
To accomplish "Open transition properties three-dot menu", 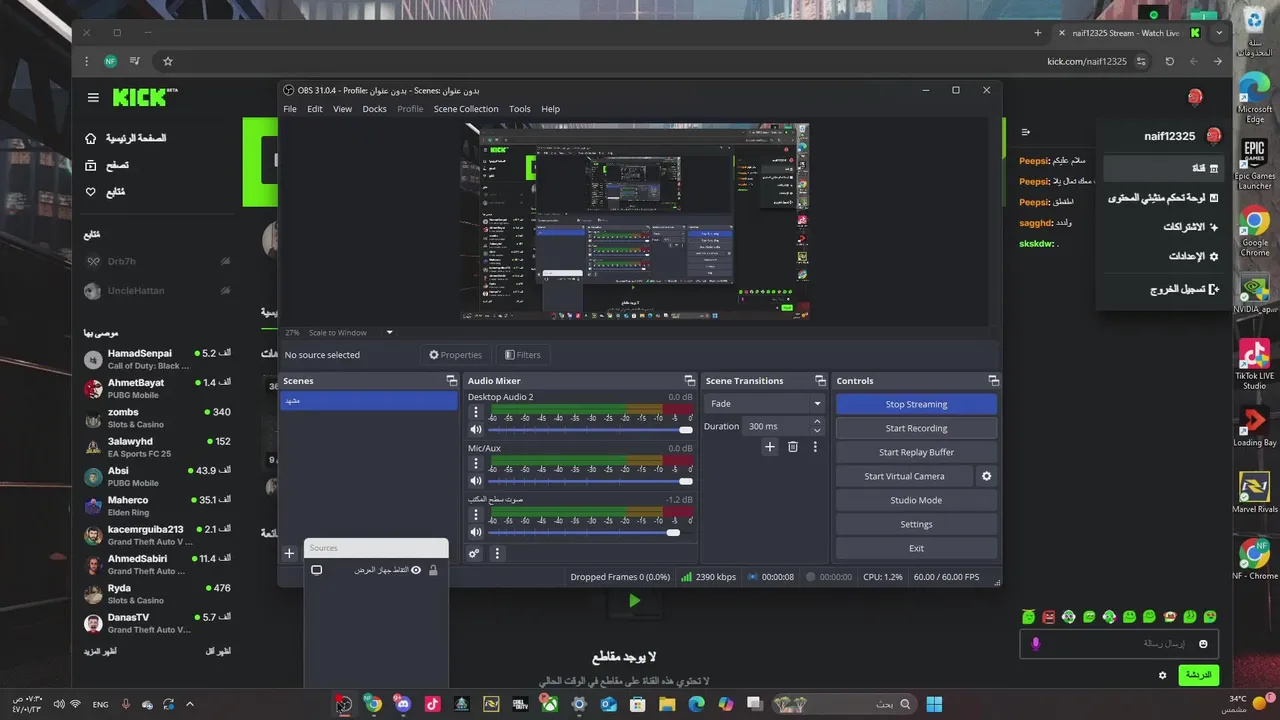I will click(x=815, y=447).
